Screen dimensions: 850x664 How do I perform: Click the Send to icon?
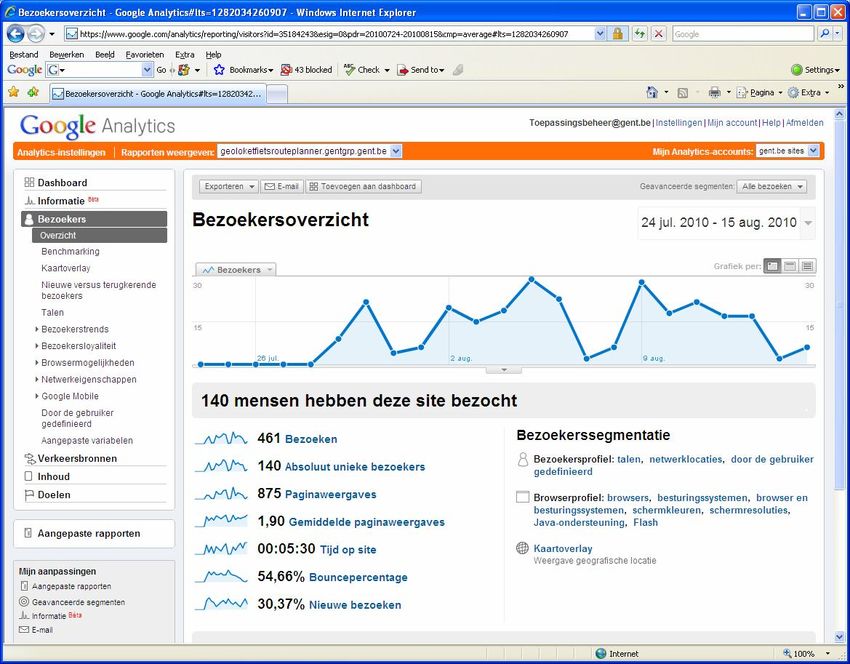(403, 70)
